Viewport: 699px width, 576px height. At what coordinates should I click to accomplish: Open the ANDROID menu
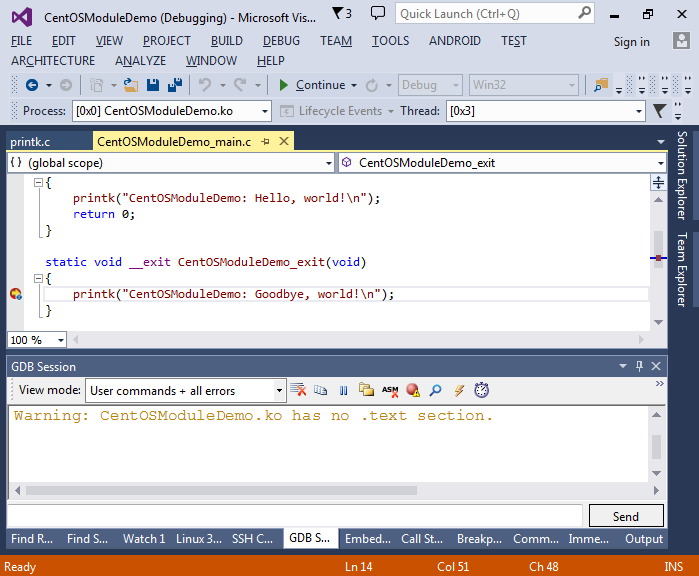click(455, 41)
